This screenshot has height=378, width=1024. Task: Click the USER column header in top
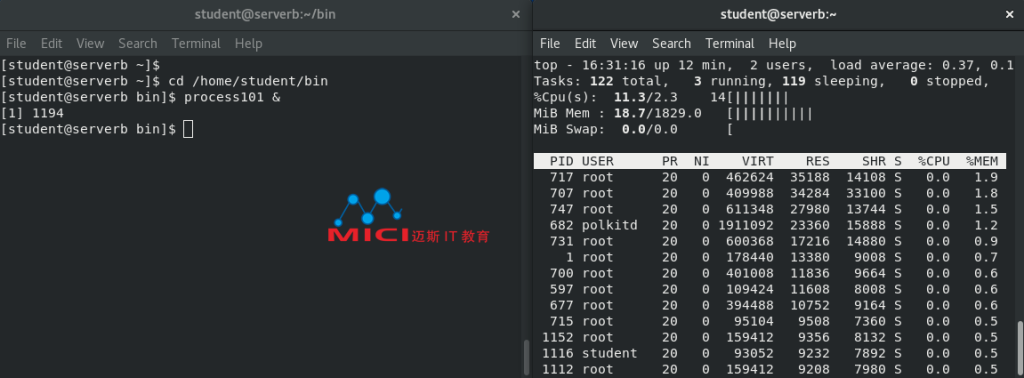[x=598, y=161]
